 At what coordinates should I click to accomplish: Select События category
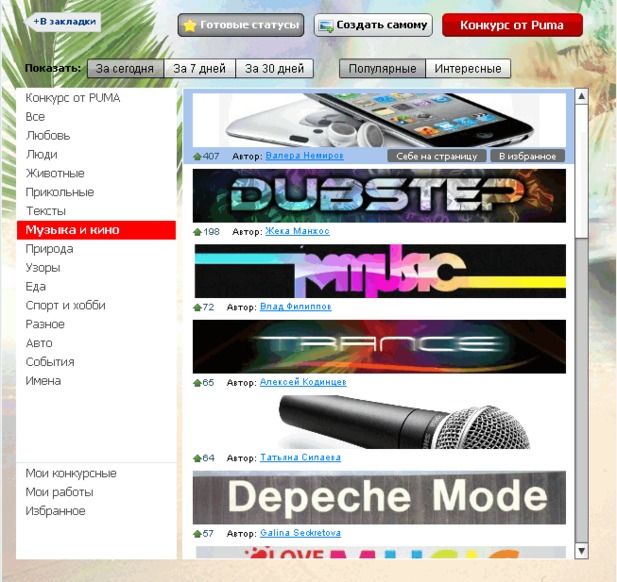[96, 362]
